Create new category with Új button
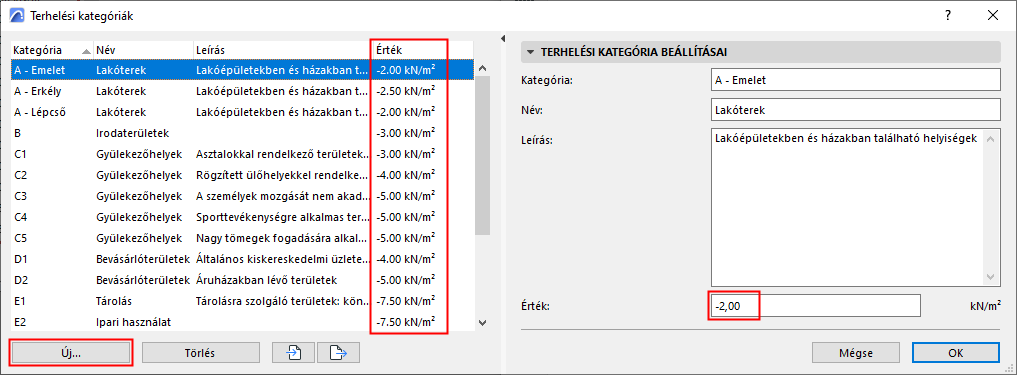This screenshot has height=375, width=1017. pyautogui.click(x=71, y=353)
